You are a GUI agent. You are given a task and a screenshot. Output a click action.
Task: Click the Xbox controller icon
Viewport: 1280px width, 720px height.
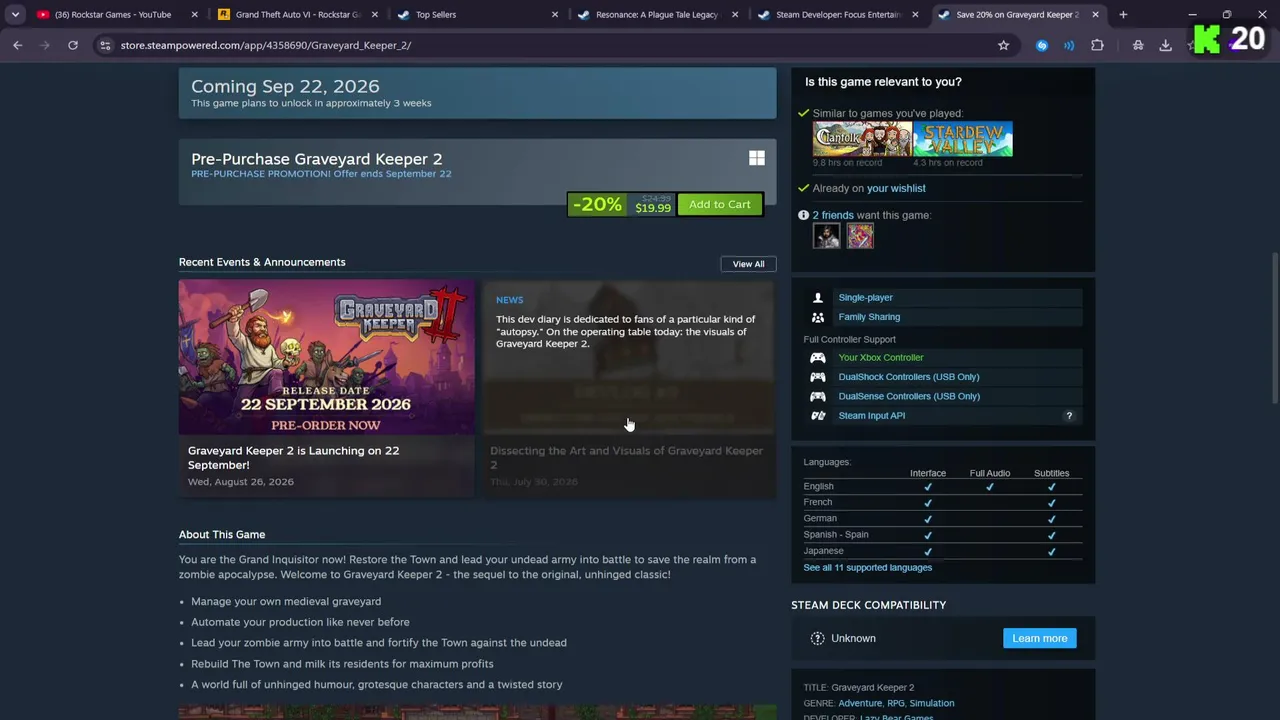tap(818, 358)
